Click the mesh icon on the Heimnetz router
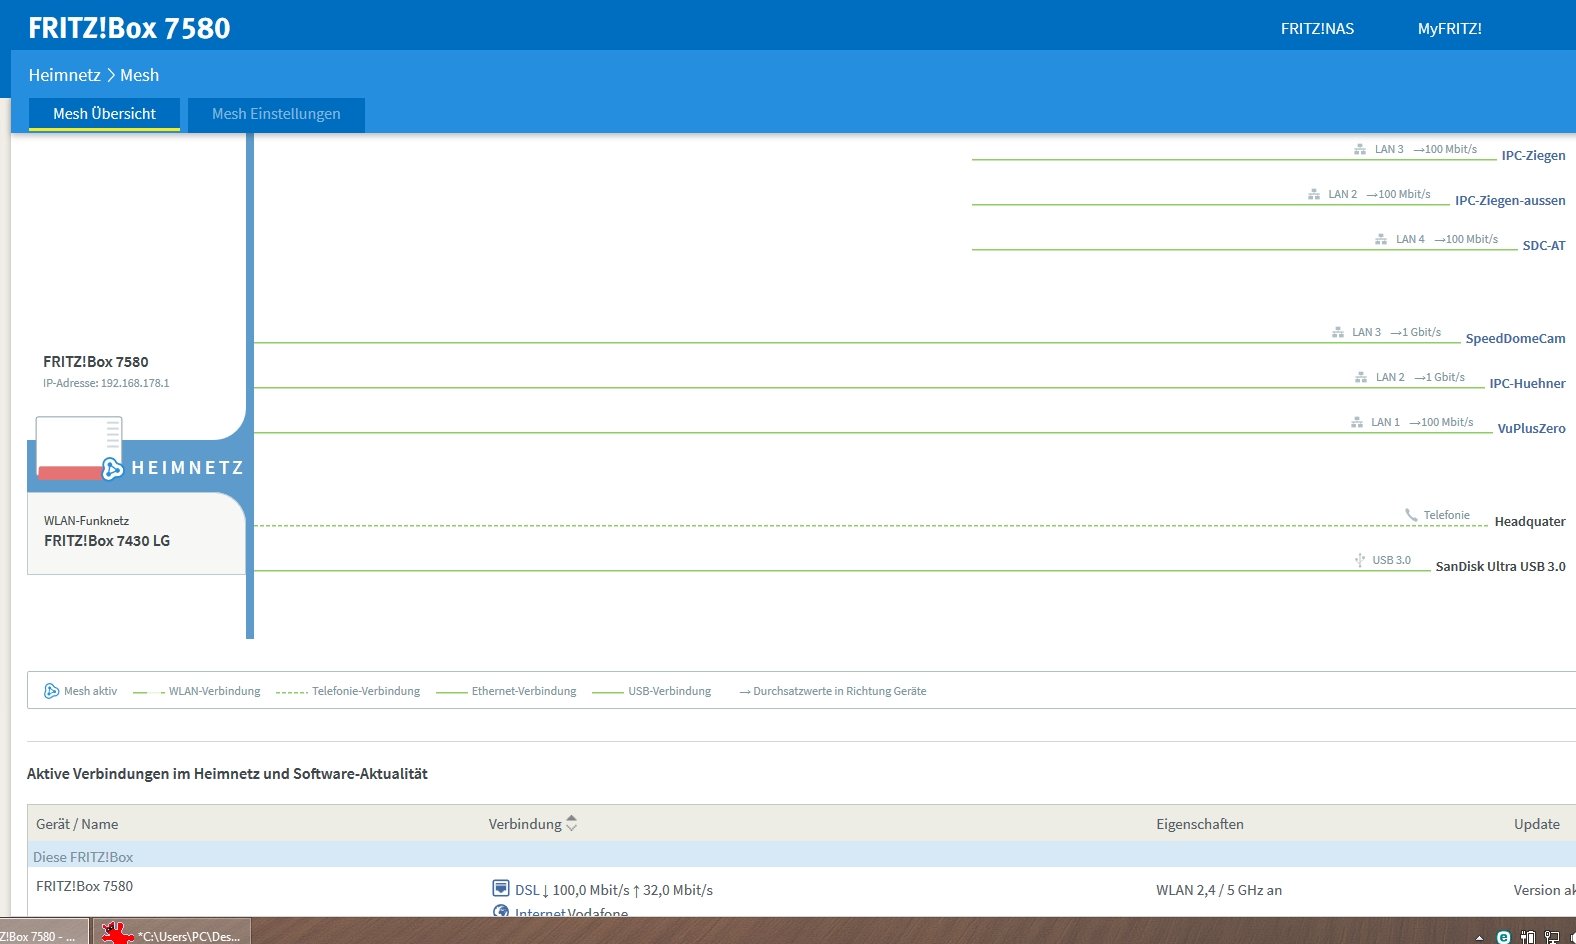 pos(113,468)
